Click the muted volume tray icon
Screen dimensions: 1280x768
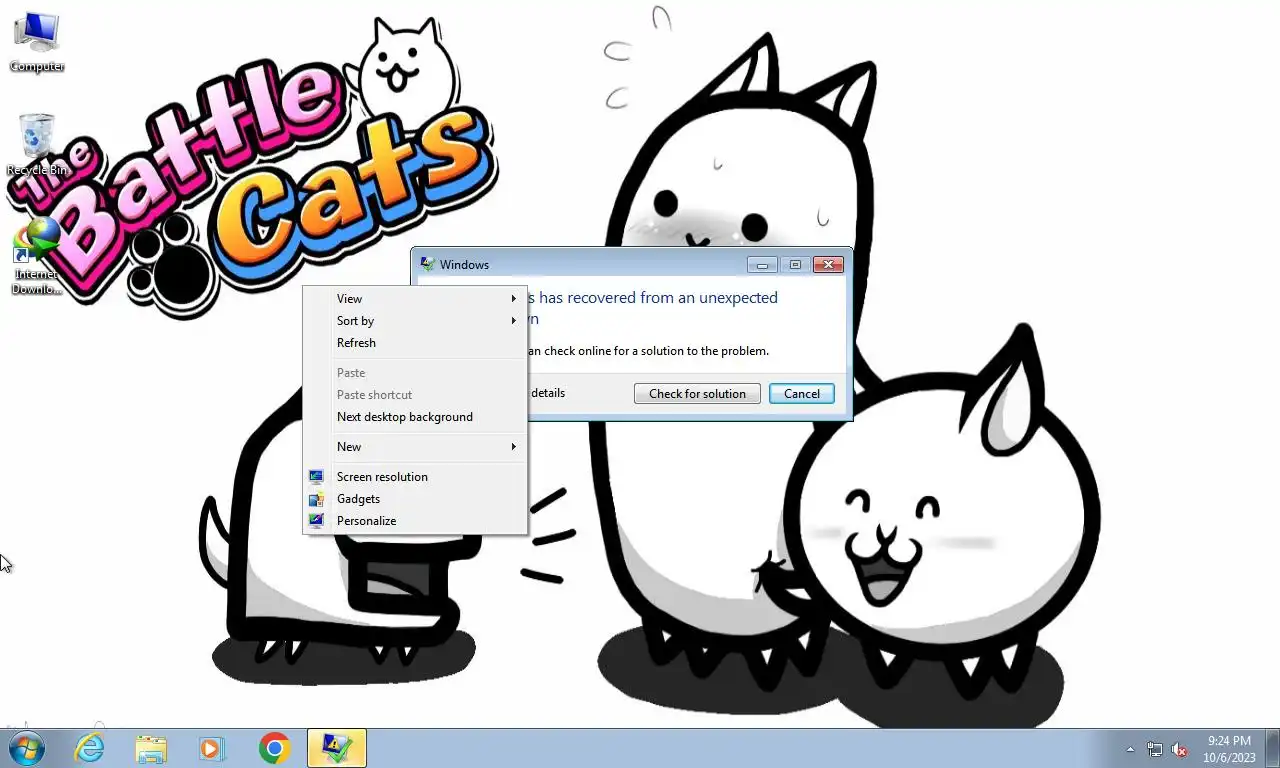coord(1179,749)
